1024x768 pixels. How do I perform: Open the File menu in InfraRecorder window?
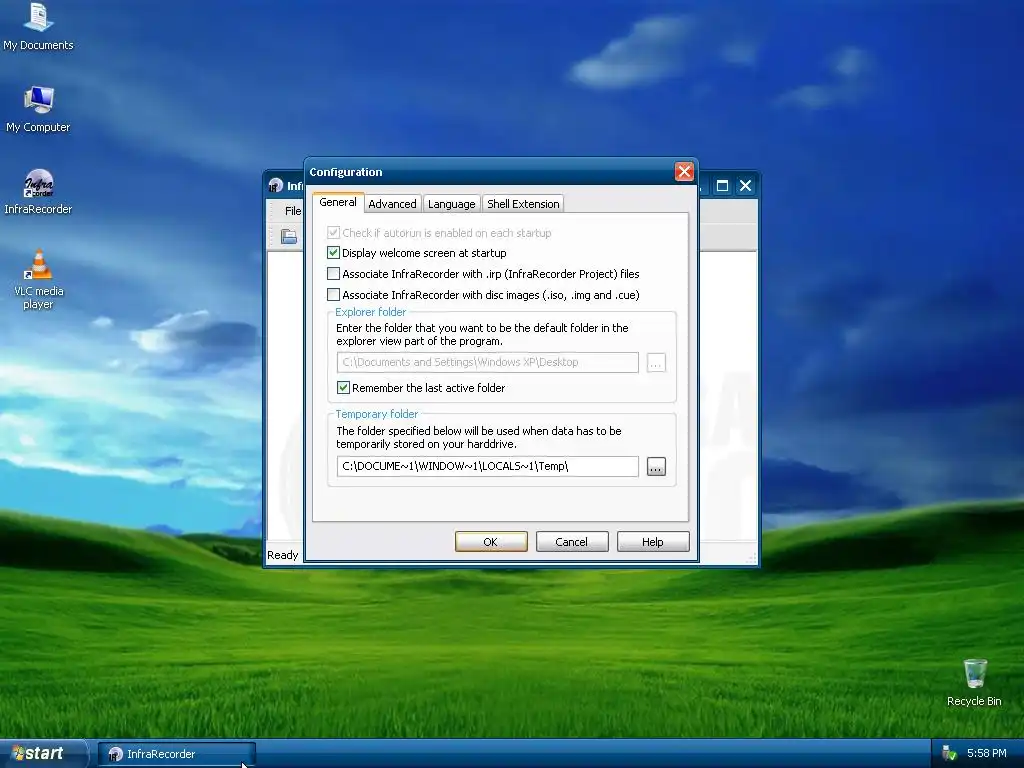click(293, 211)
